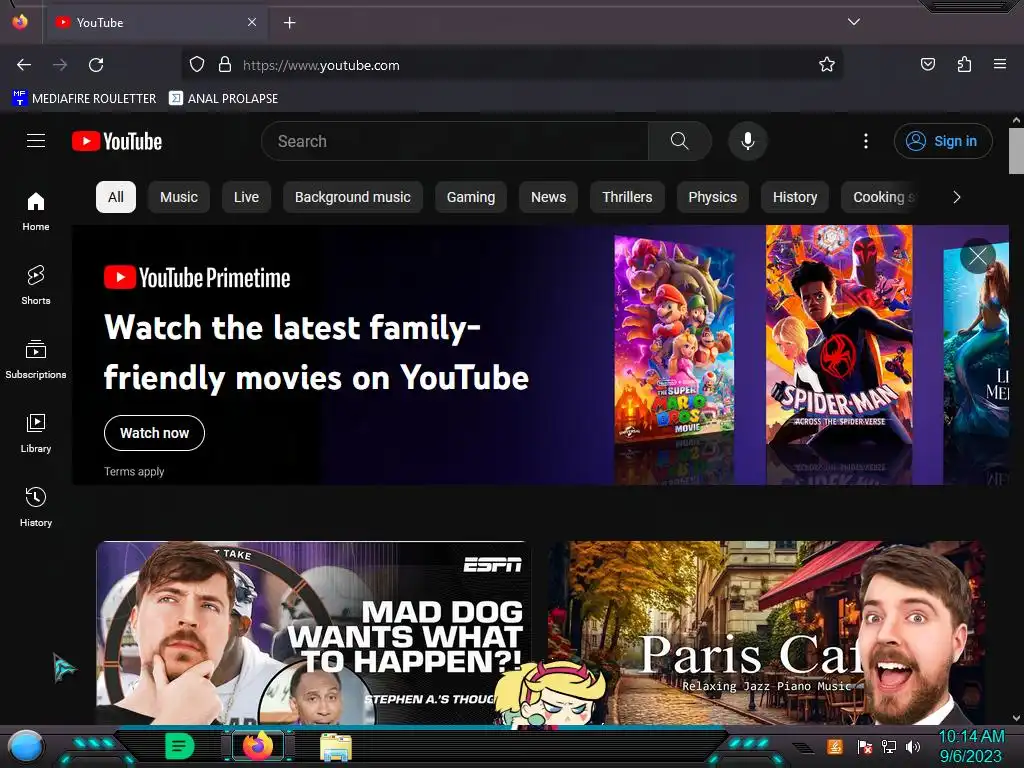Select the Gaming filter chip

(471, 197)
